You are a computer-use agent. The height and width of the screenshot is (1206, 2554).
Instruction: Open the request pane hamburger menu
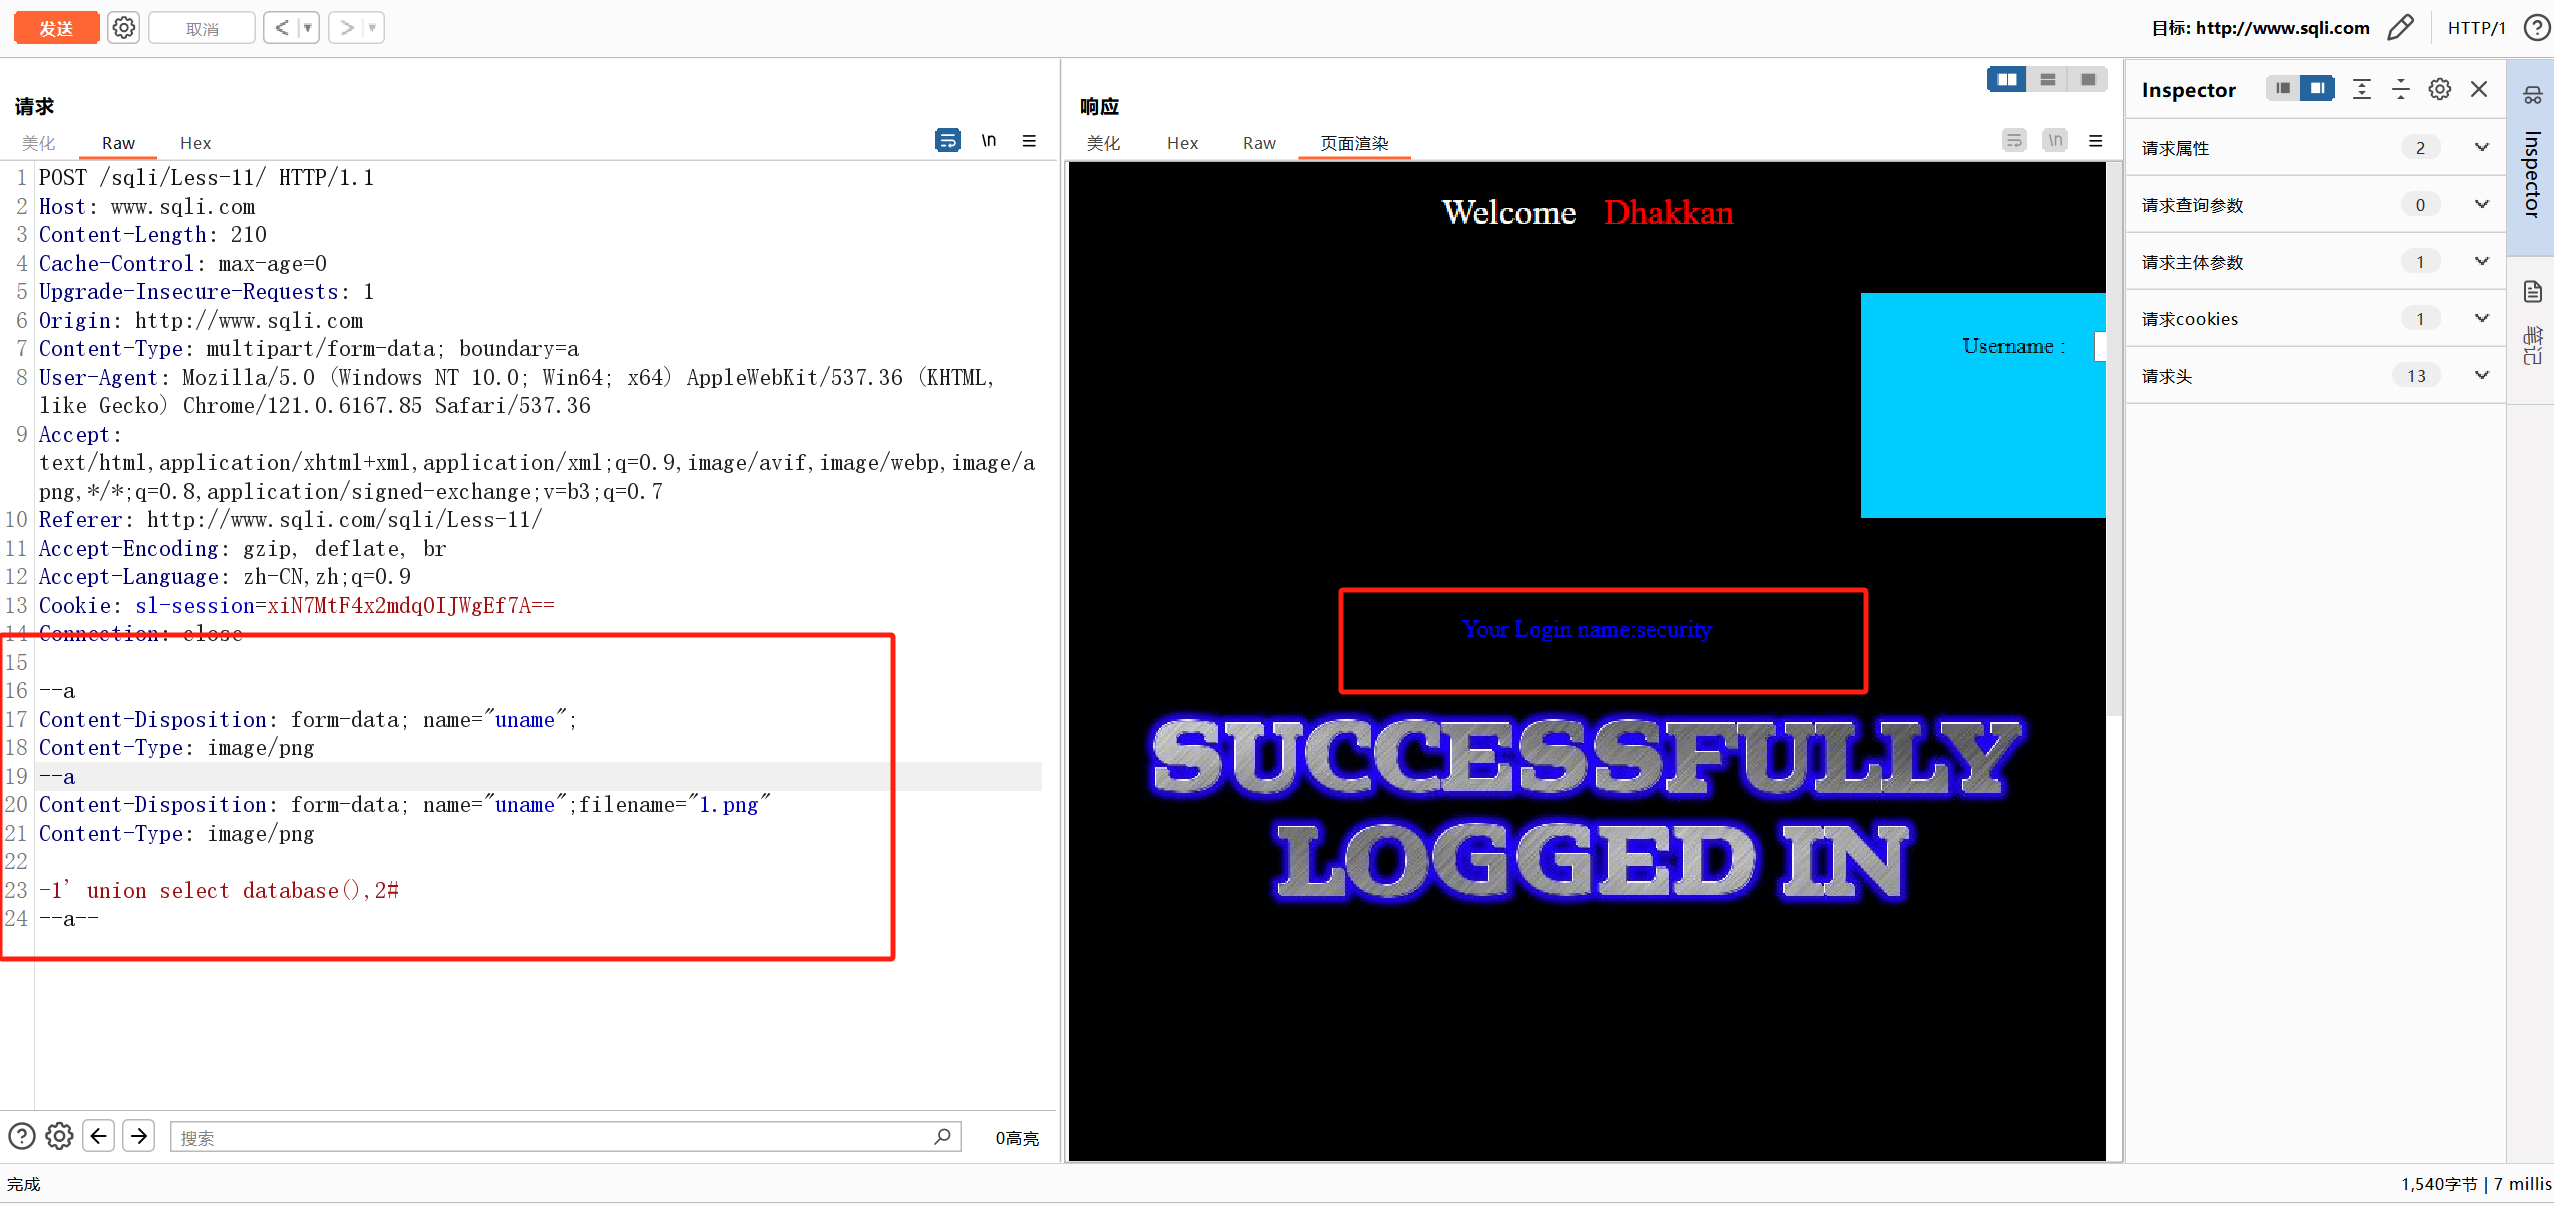pos(1029,141)
